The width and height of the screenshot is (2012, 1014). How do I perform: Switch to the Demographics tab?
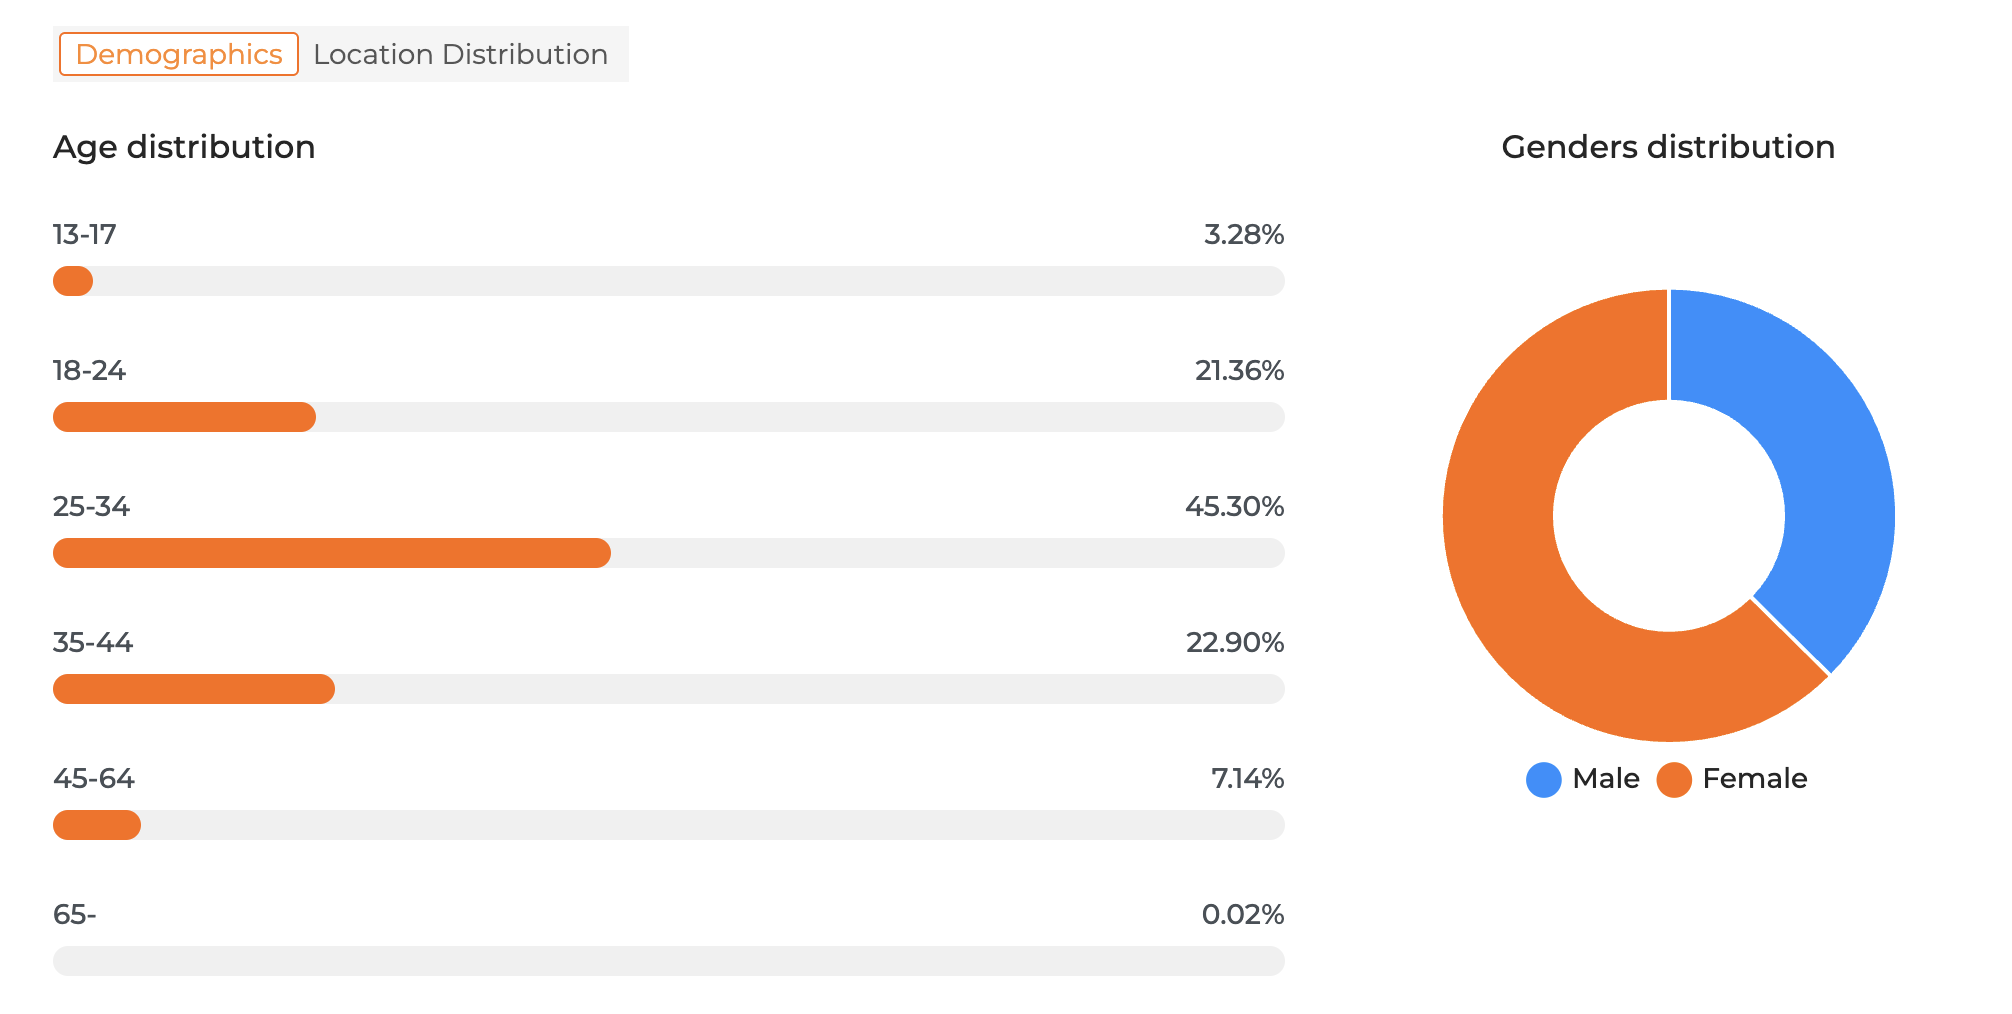pyautogui.click(x=179, y=54)
